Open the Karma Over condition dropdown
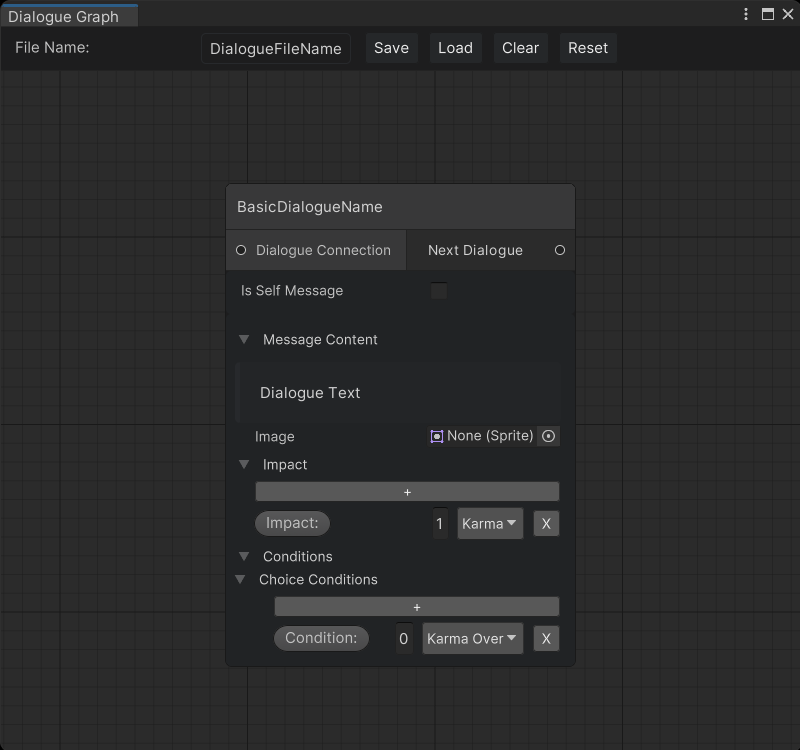Viewport: 800px width, 750px height. 472,639
